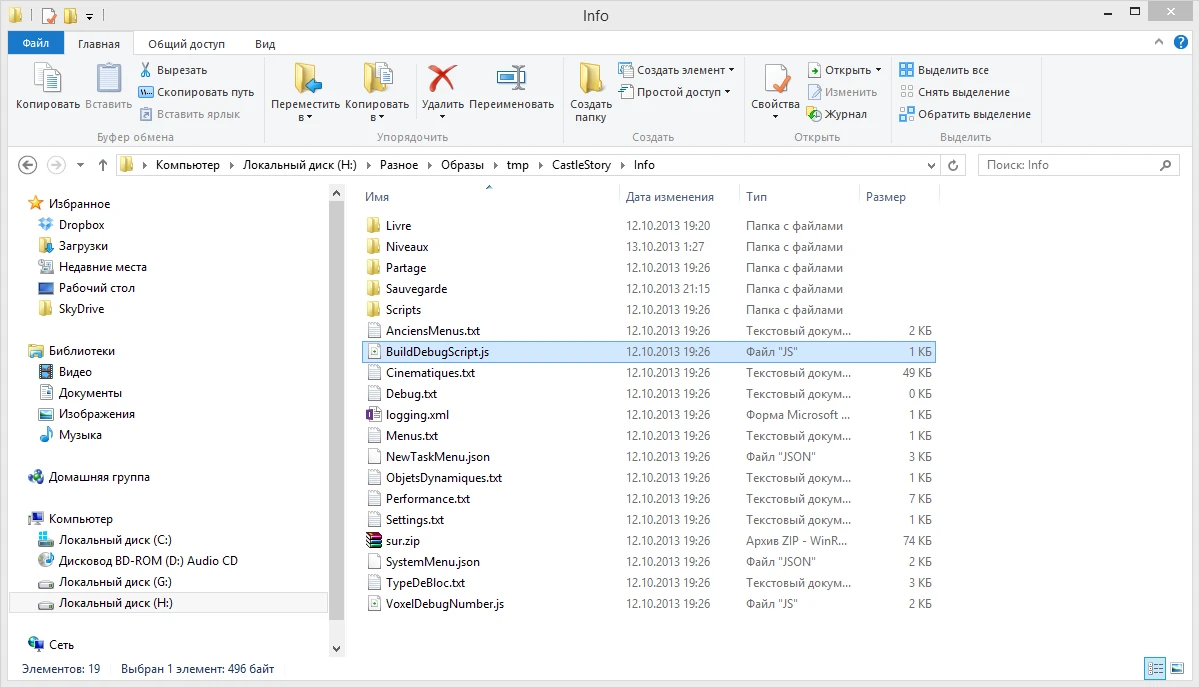Click the Вырезать (Cut) scissors icon
Screen dimensions: 1200x688
(146, 70)
